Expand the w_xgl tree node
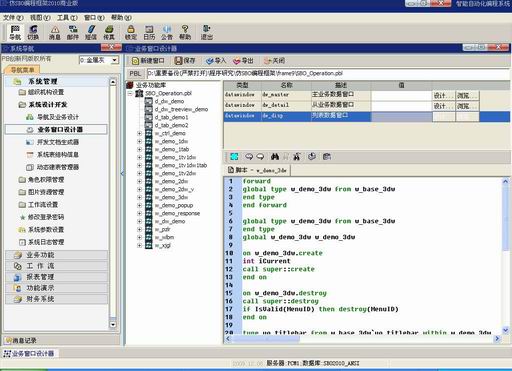 140,245
